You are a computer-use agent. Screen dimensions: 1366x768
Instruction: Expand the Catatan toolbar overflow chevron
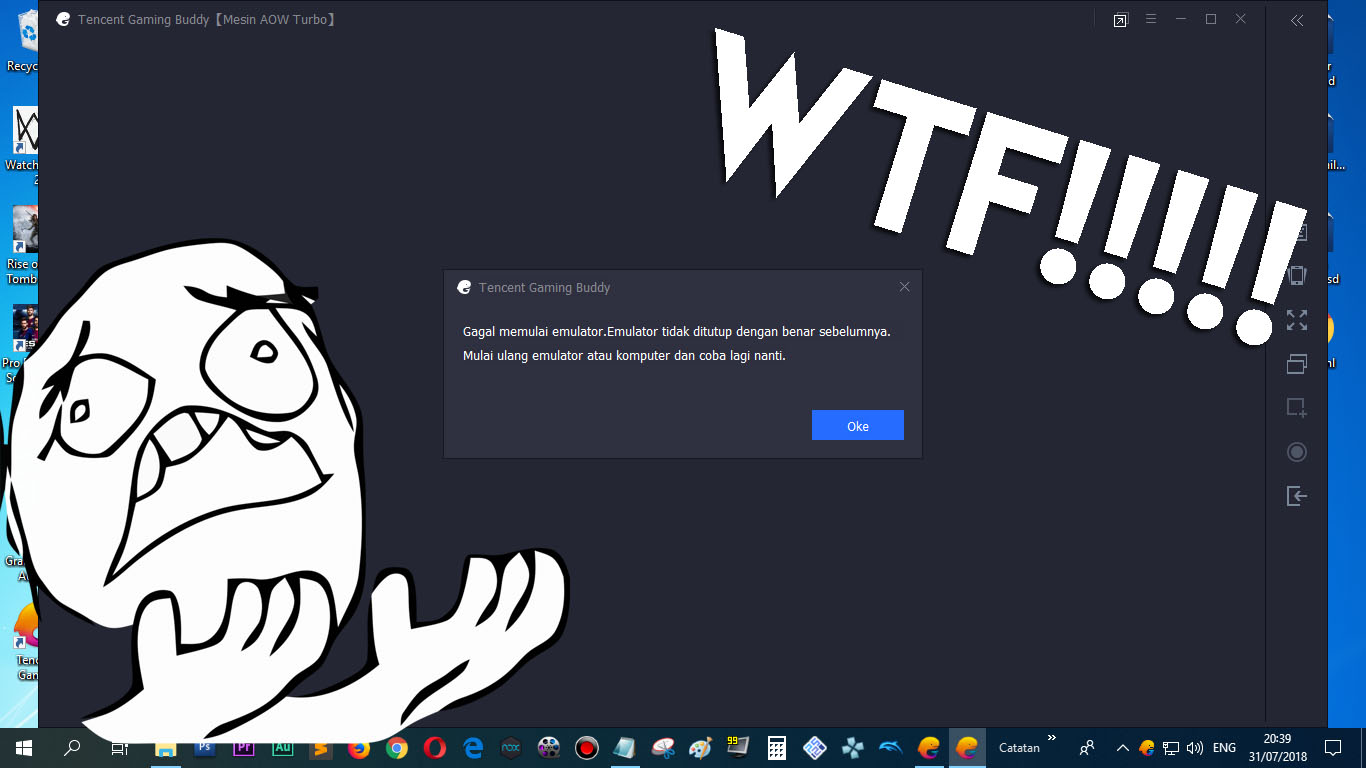tap(1052, 738)
